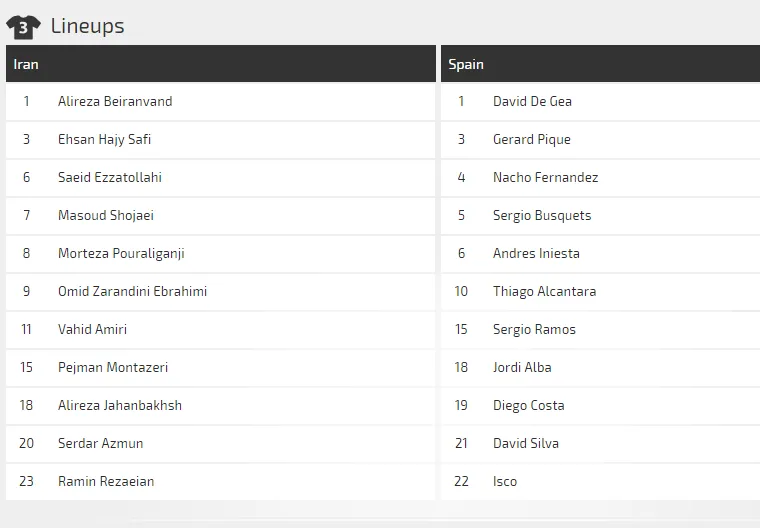760x528 pixels.
Task: Click the jersey icon beside Lineups
Action: [23, 27]
